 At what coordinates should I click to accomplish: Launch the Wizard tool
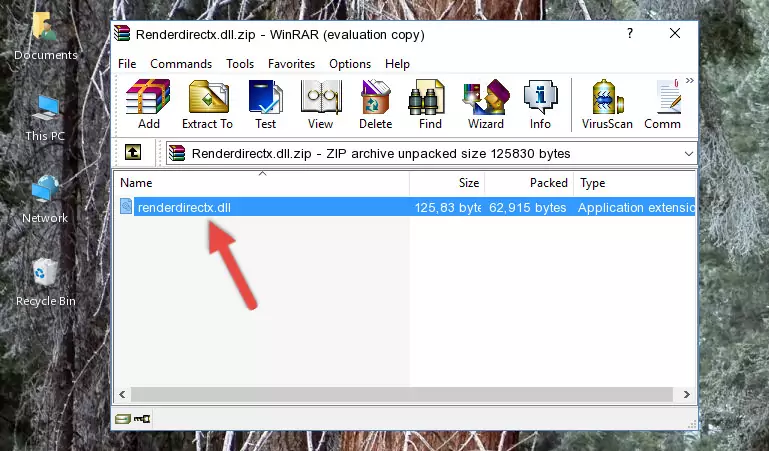click(x=486, y=104)
